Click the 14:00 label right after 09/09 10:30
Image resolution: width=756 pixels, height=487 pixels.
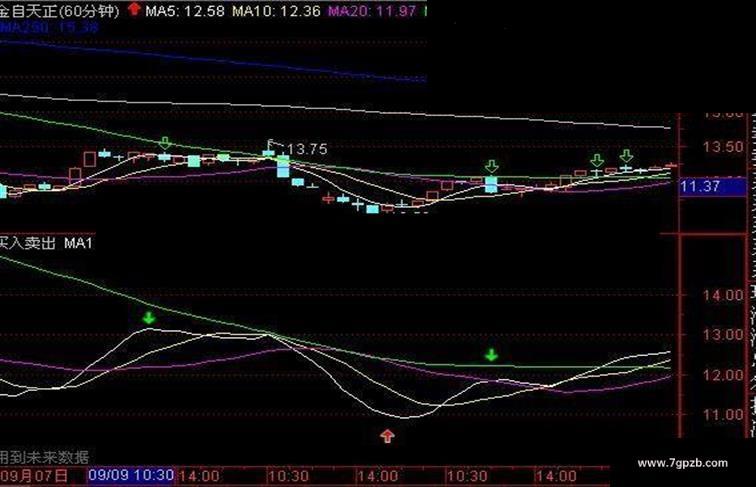(x=199, y=476)
